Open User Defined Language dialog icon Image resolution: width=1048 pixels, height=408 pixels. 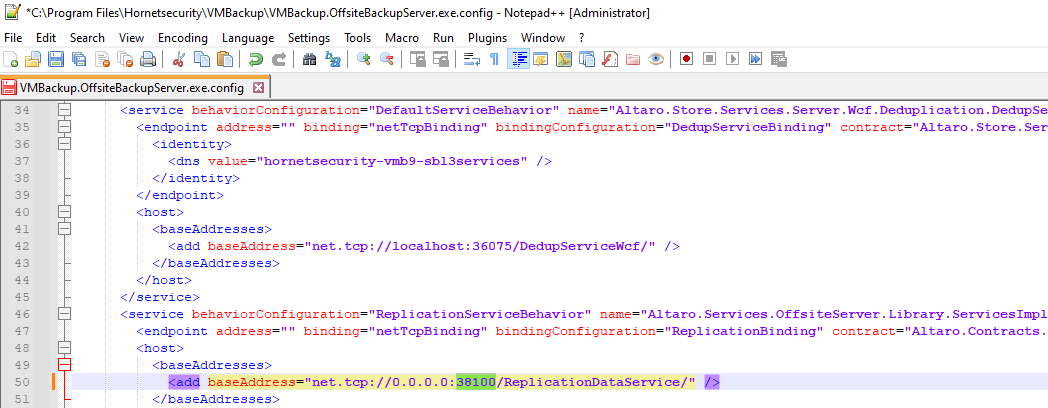pyautogui.click(x=541, y=60)
